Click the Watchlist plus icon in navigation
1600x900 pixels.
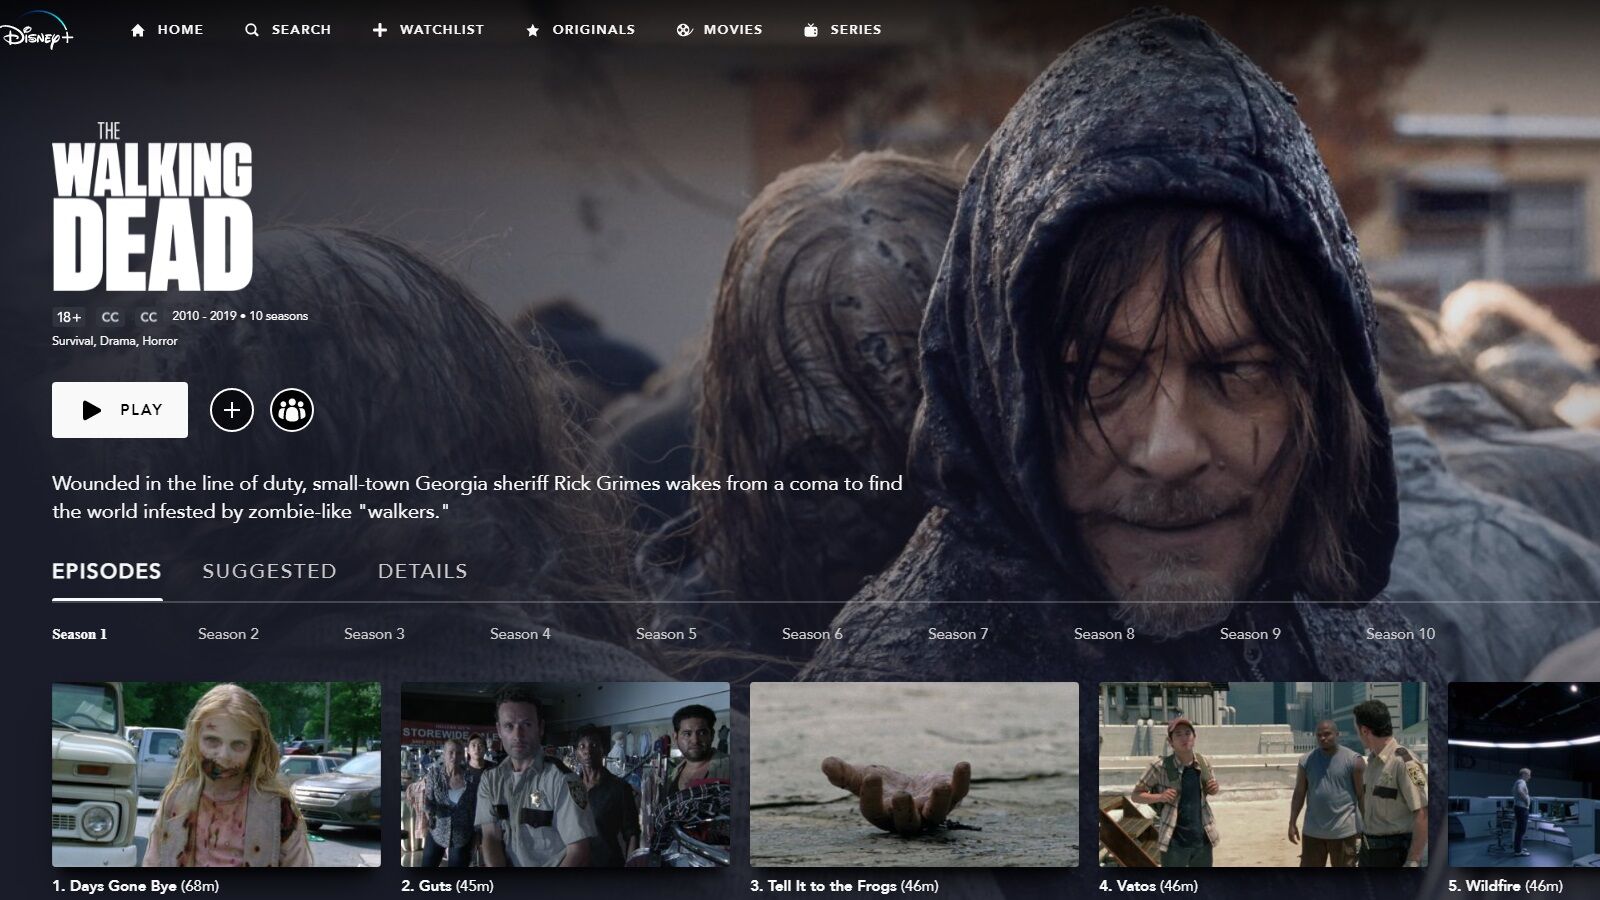380,30
